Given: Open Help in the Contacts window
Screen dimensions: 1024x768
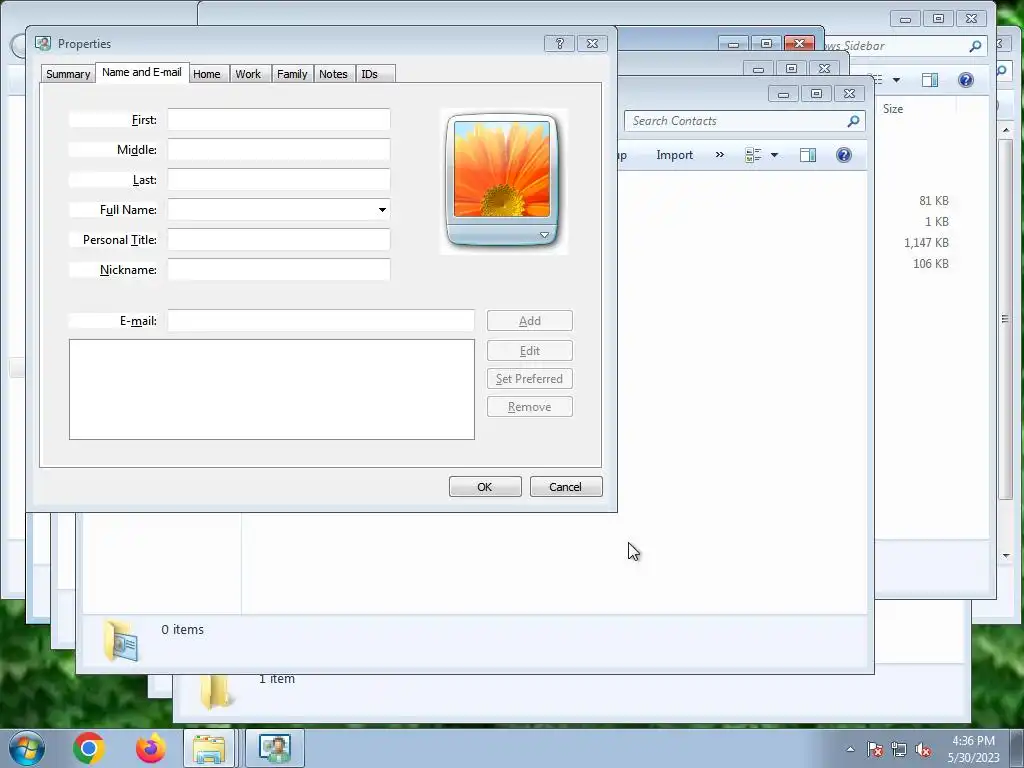Looking at the screenshot, I should click(844, 155).
